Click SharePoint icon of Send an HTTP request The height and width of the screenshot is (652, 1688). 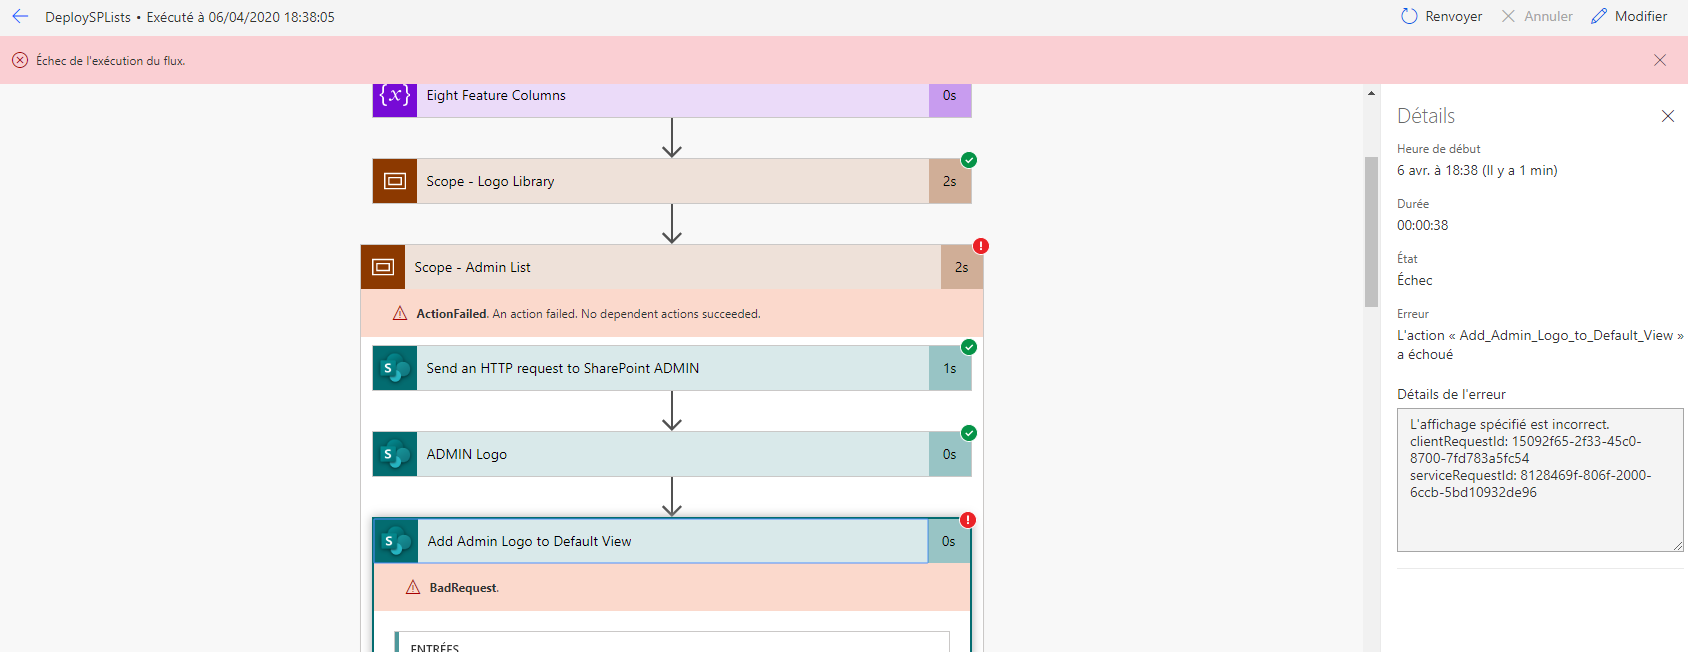(x=395, y=368)
